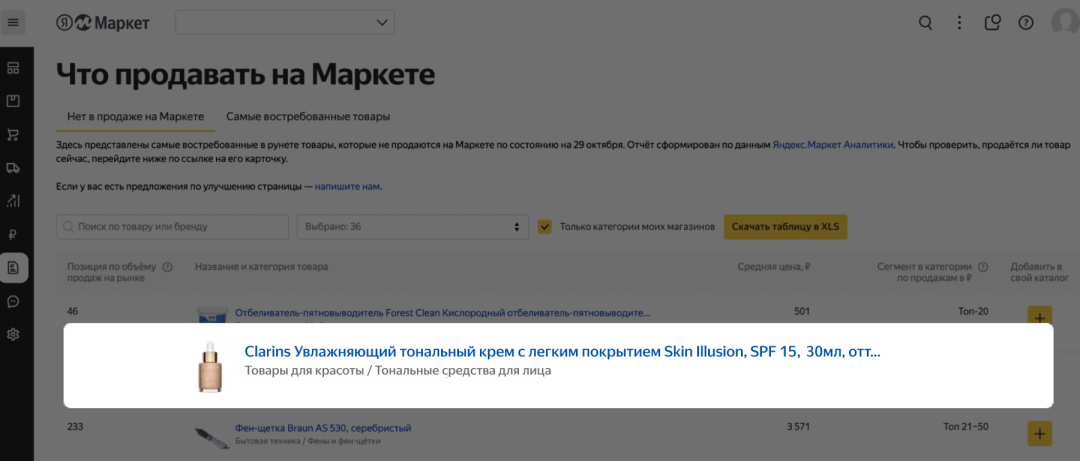Click the Clarins bottle thumbnail

(x=210, y=368)
